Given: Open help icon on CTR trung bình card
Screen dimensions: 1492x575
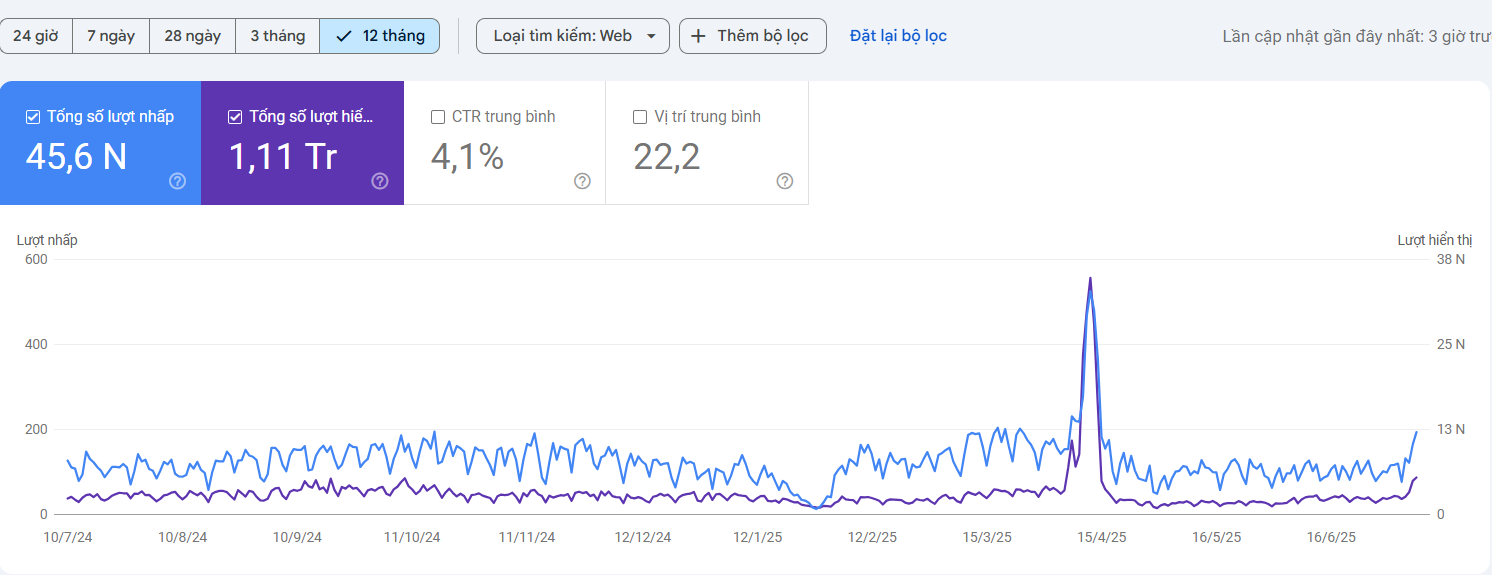Looking at the screenshot, I should (582, 181).
